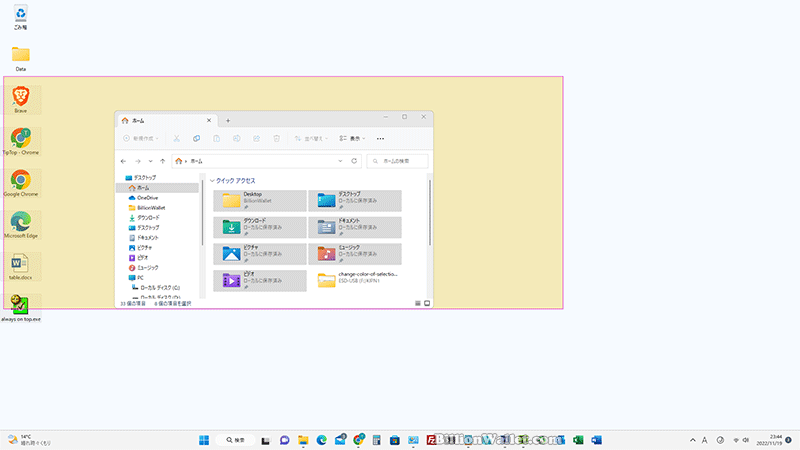Switch to details view in Explorer status bar
This screenshot has height=450, width=800.
coord(418,304)
